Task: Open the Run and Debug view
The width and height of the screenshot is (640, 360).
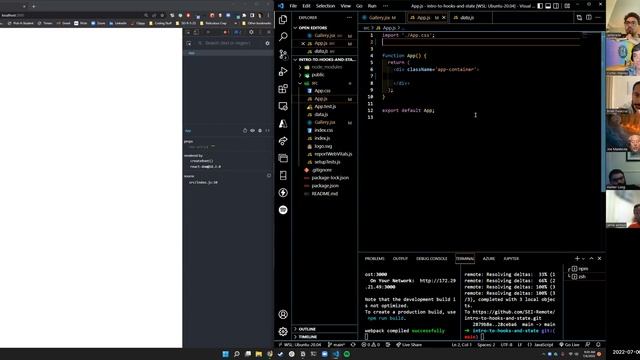Action: coord(283,71)
